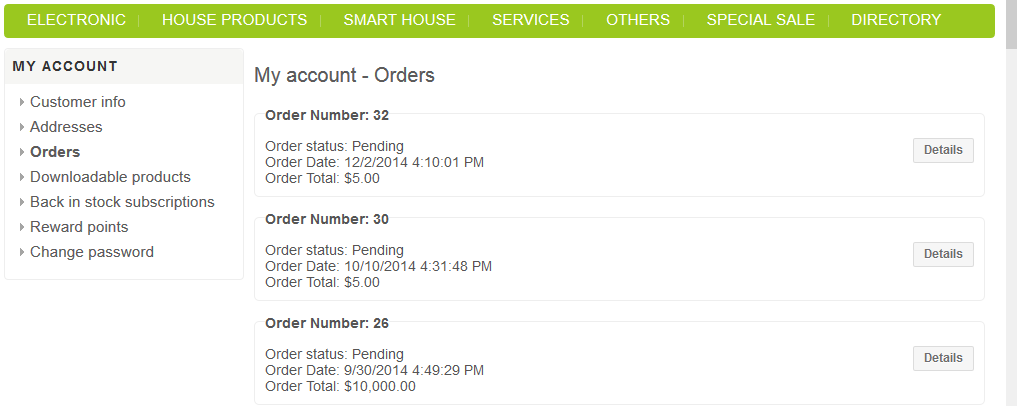Open the Special Sale page

click(x=760, y=20)
